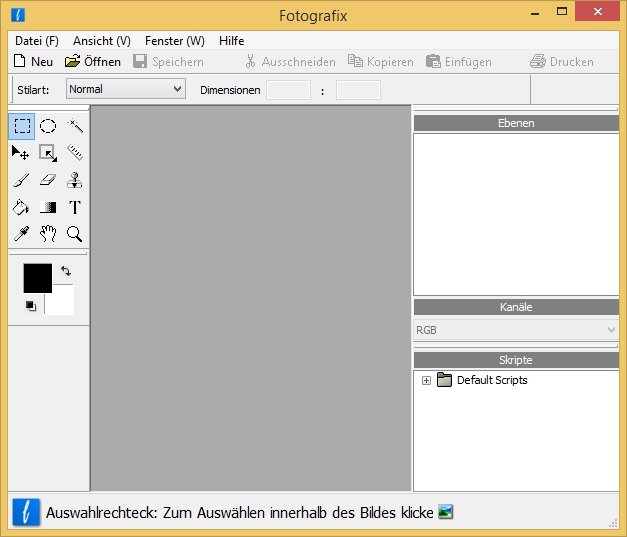The image size is (627, 537).
Task: Activate the Paint Bucket fill tool
Action: pos(20,207)
